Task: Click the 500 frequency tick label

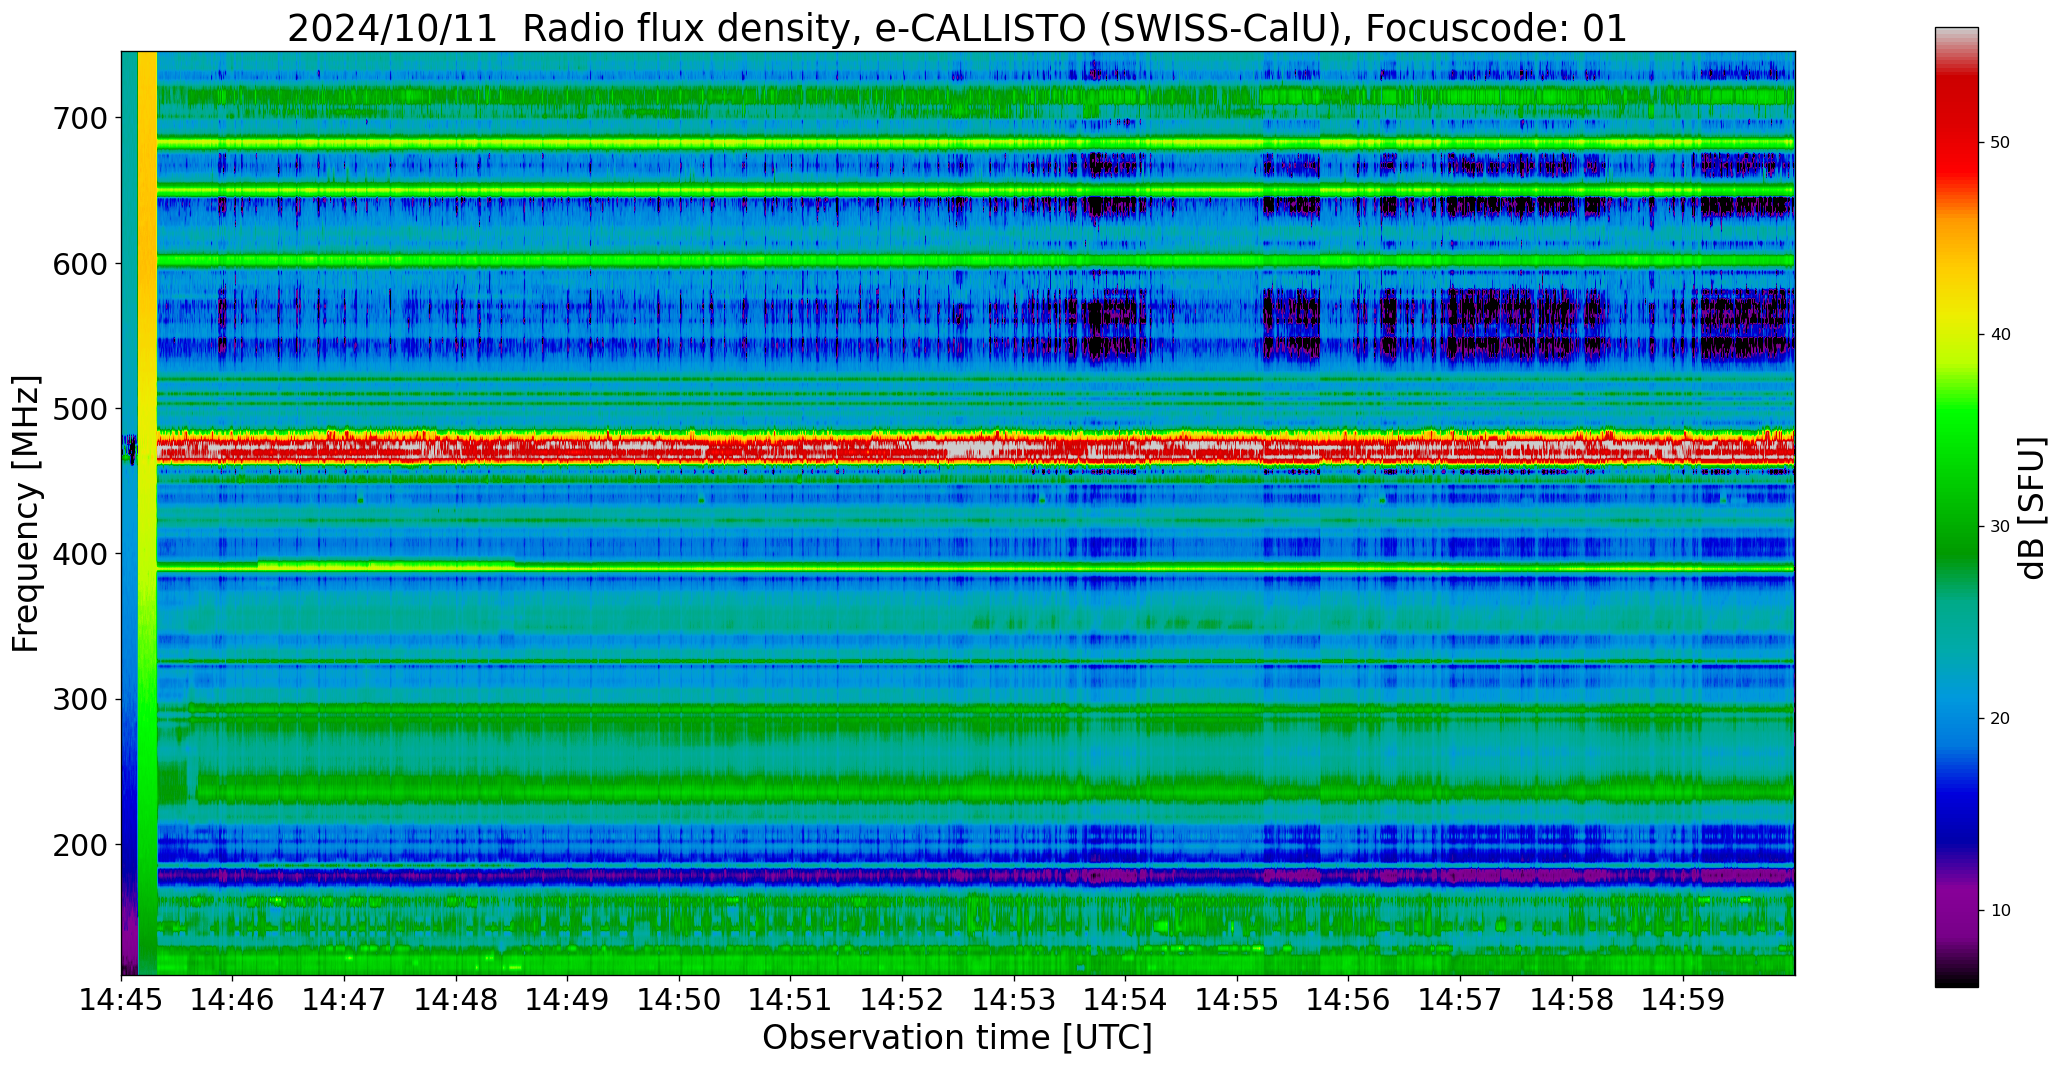Action: pos(80,408)
